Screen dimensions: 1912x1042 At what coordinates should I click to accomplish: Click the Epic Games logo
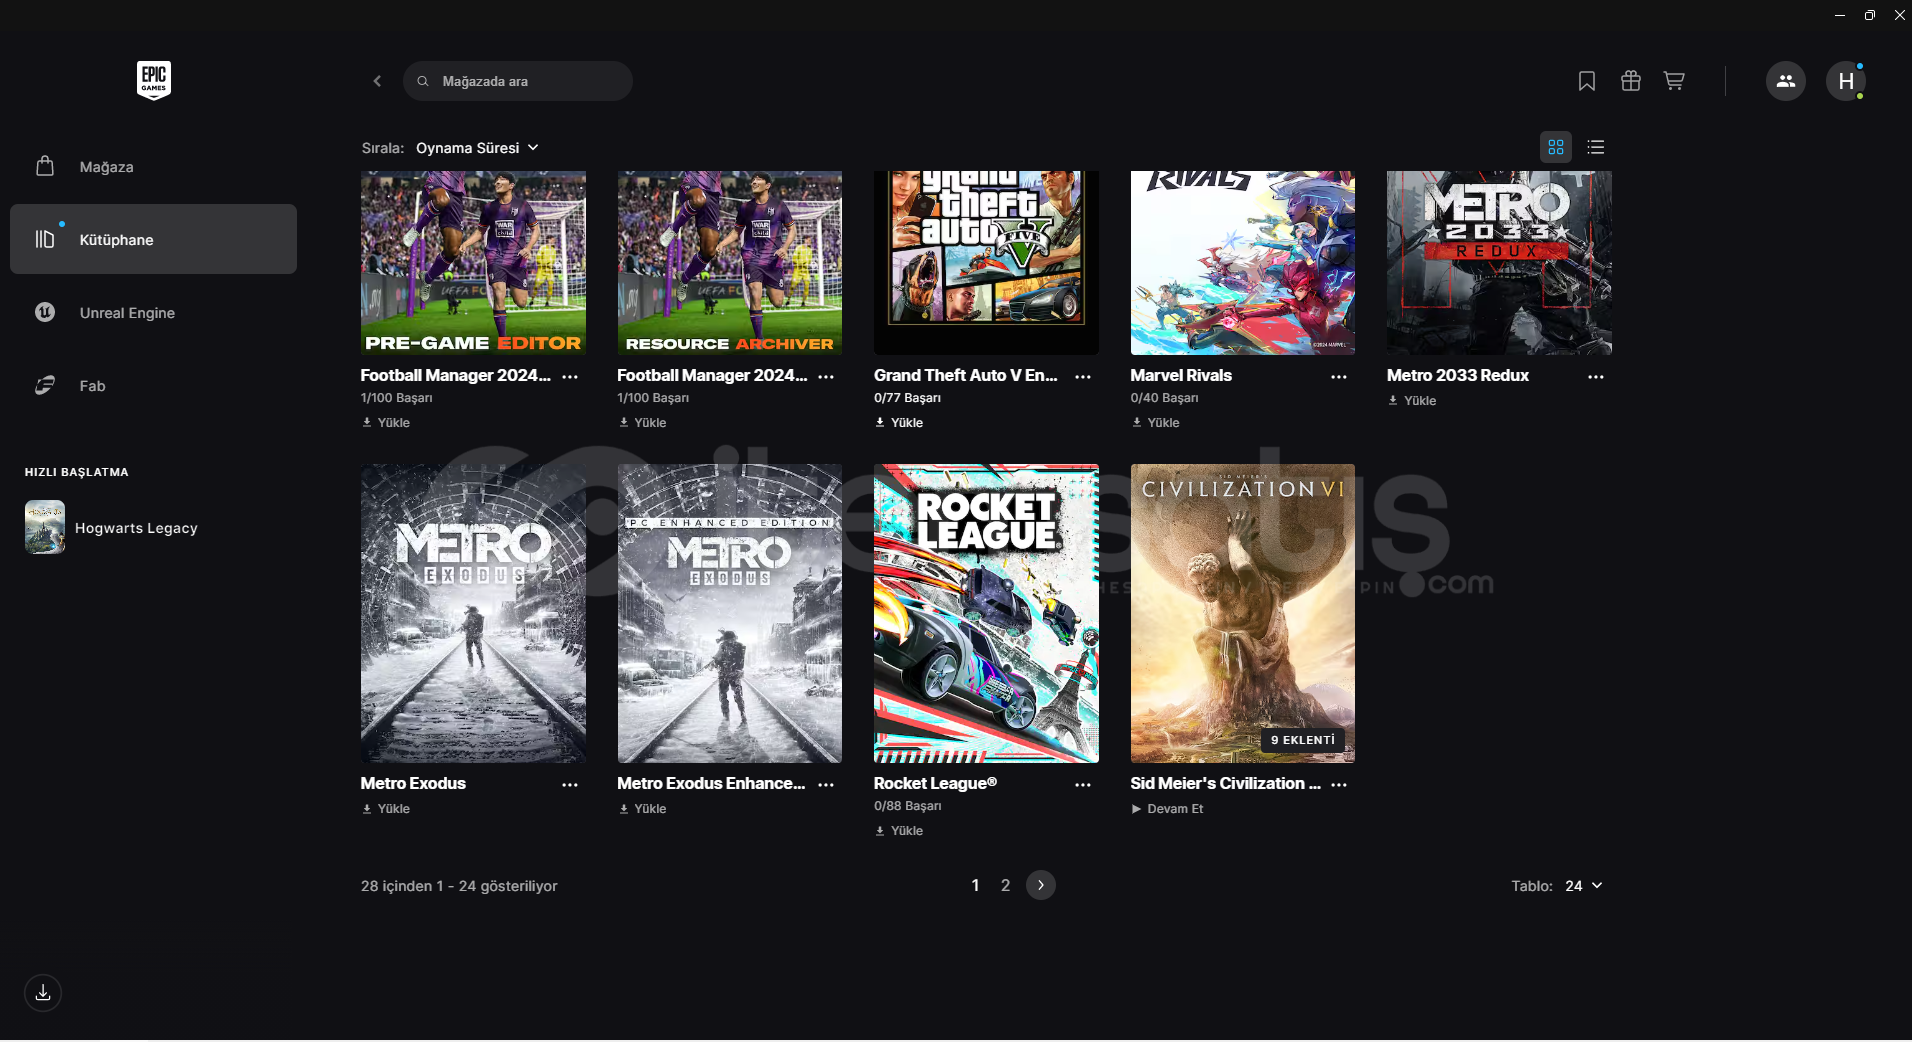(x=154, y=80)
